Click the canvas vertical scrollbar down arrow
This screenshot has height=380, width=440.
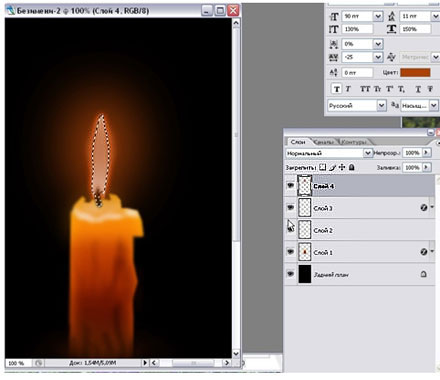pos(236,354)
